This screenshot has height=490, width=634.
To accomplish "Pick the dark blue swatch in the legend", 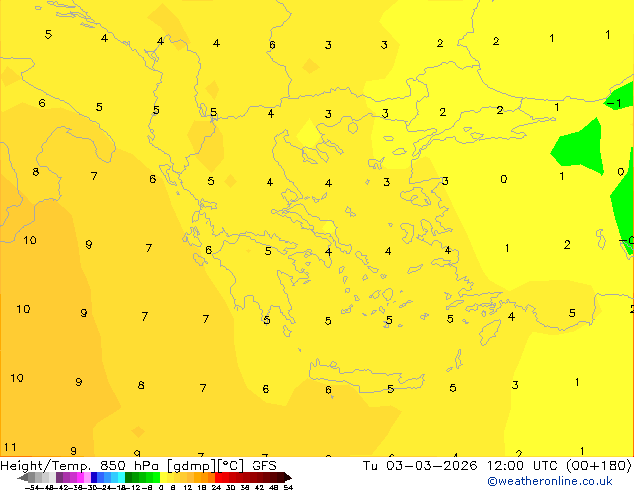I will [x=94, y=477].
